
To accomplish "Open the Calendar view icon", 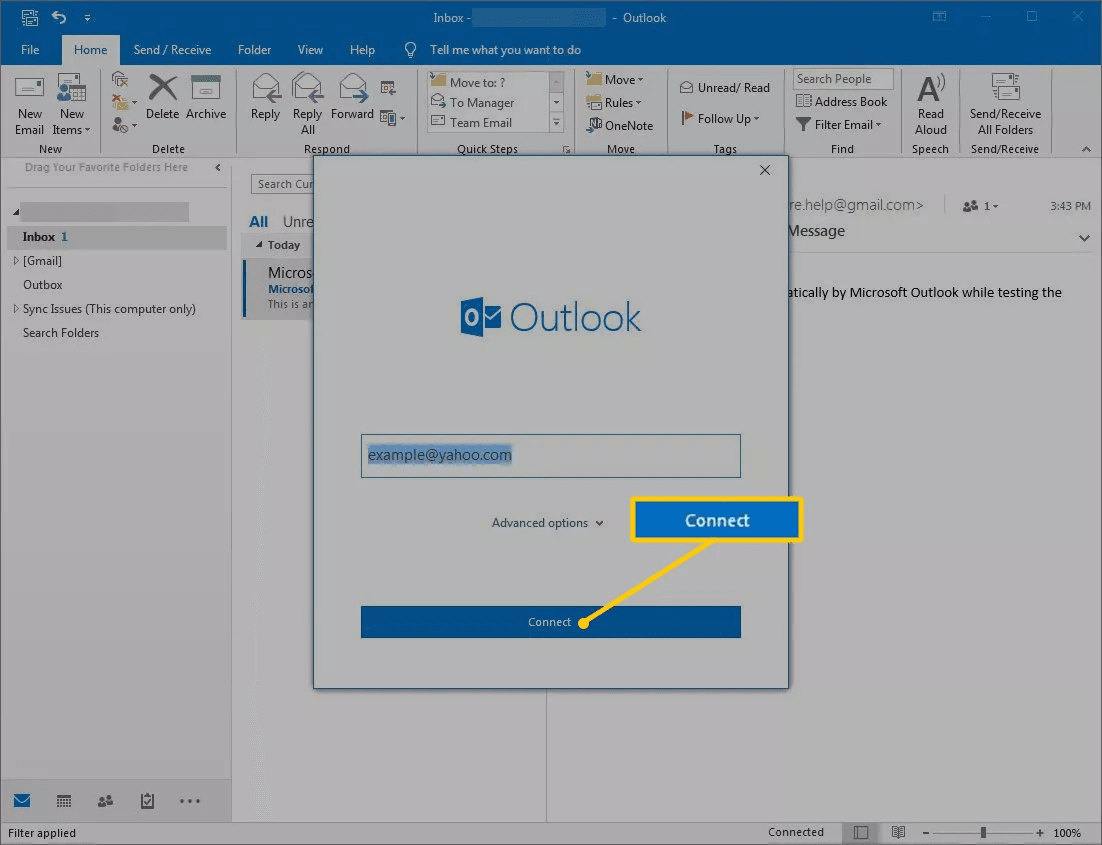I will pyautogui.click(x=64, y=801).
